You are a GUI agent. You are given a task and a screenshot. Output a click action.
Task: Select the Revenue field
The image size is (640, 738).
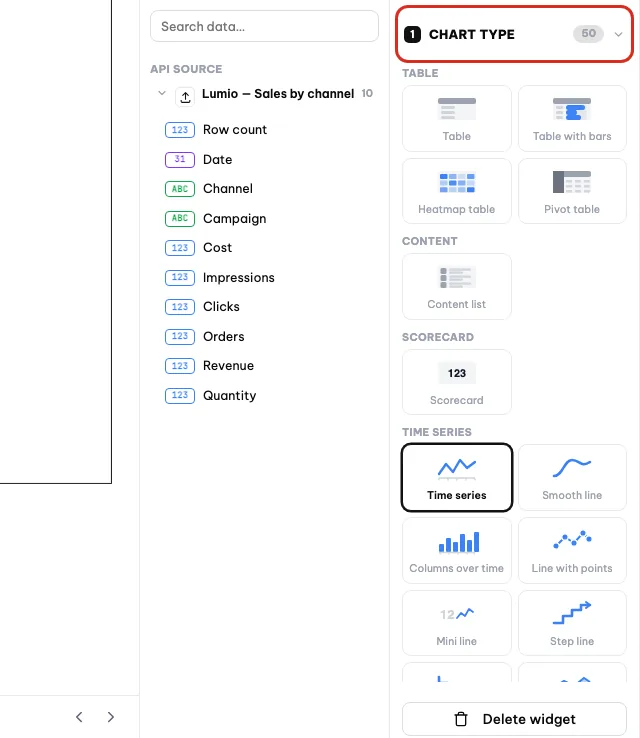click(228, 366)
